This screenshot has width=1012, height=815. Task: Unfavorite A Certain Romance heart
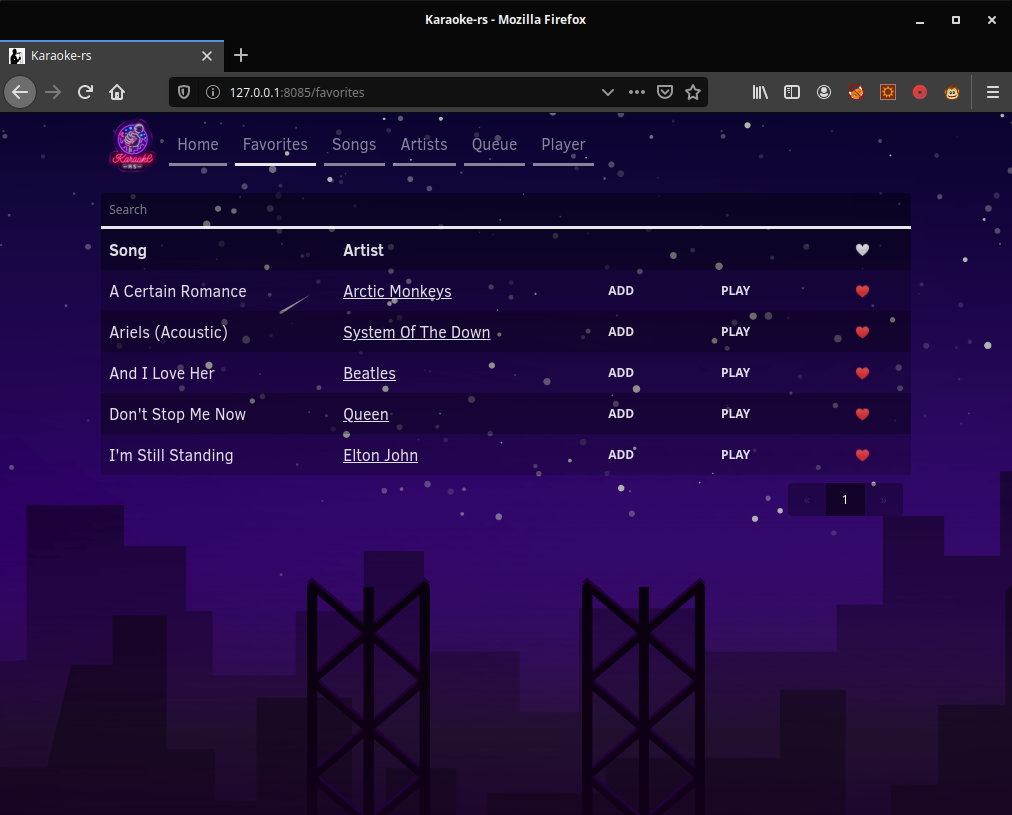tap(862, 292)
